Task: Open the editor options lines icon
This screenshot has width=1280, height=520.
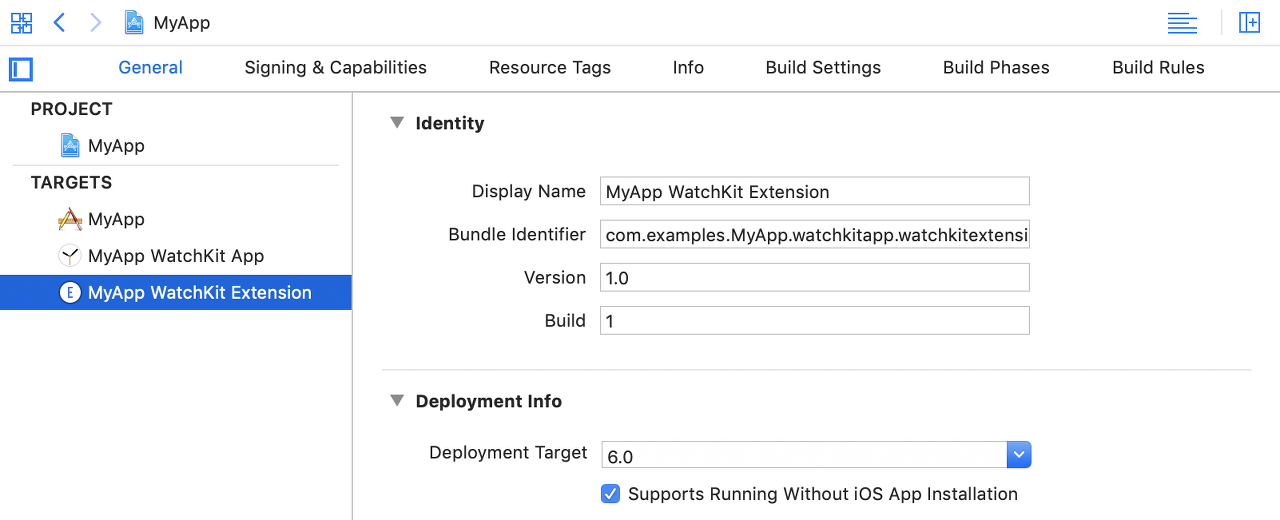Action: pyautogui.click(x=1182, y=22)
